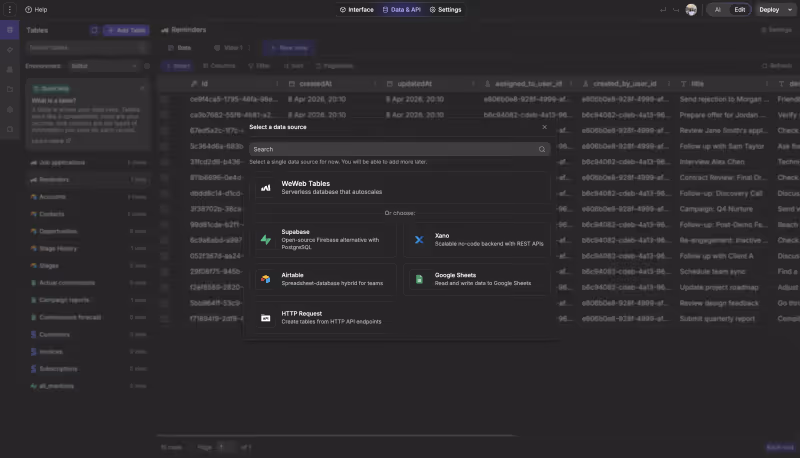
Task: Open the created_by_user_id column menu
Action: 669,84
